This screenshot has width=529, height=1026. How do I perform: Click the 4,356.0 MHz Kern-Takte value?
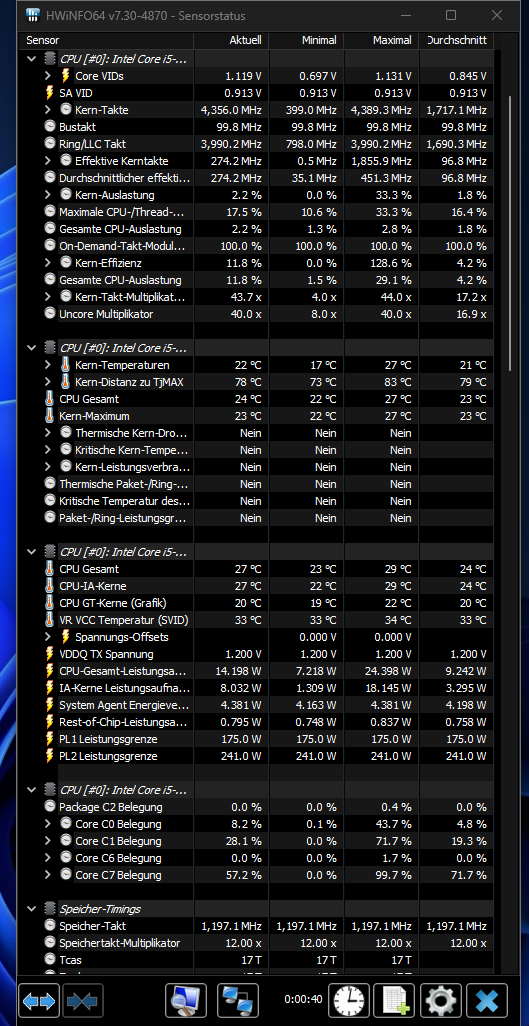[x=231, y=110]
